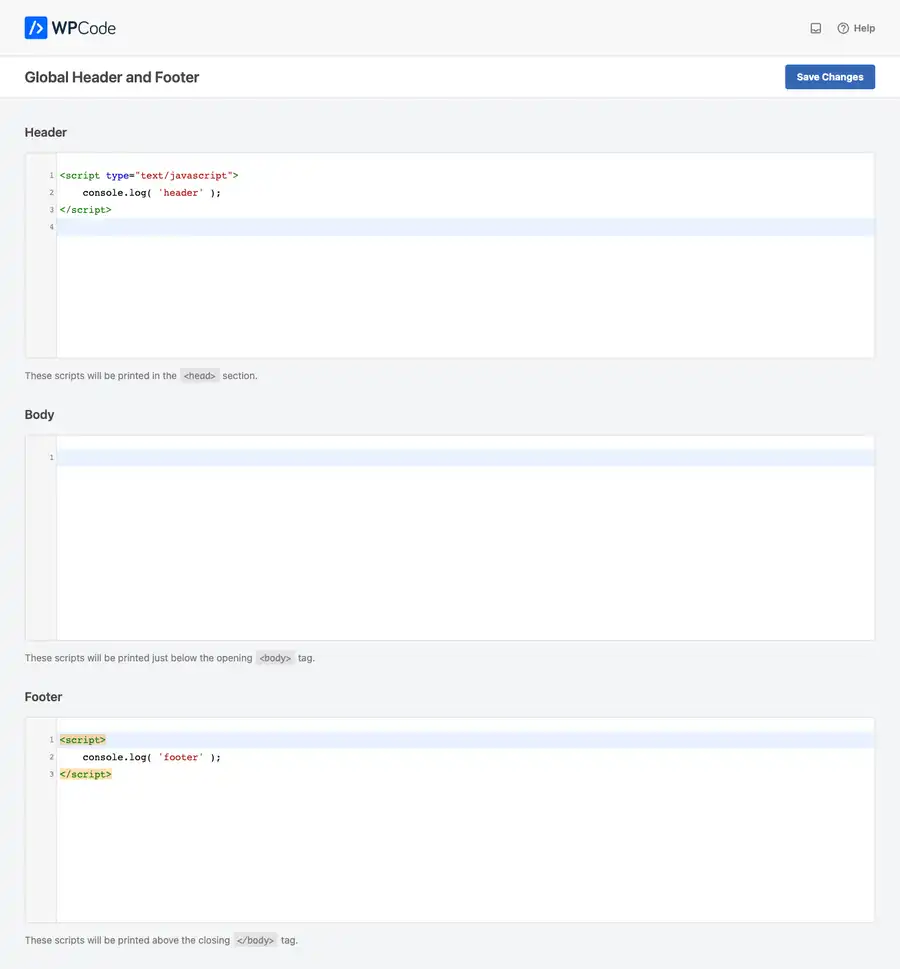This screenshot has width=900, height=969.
Task: Click the <body> tag badge below Body editor
Action: (275, 658)
